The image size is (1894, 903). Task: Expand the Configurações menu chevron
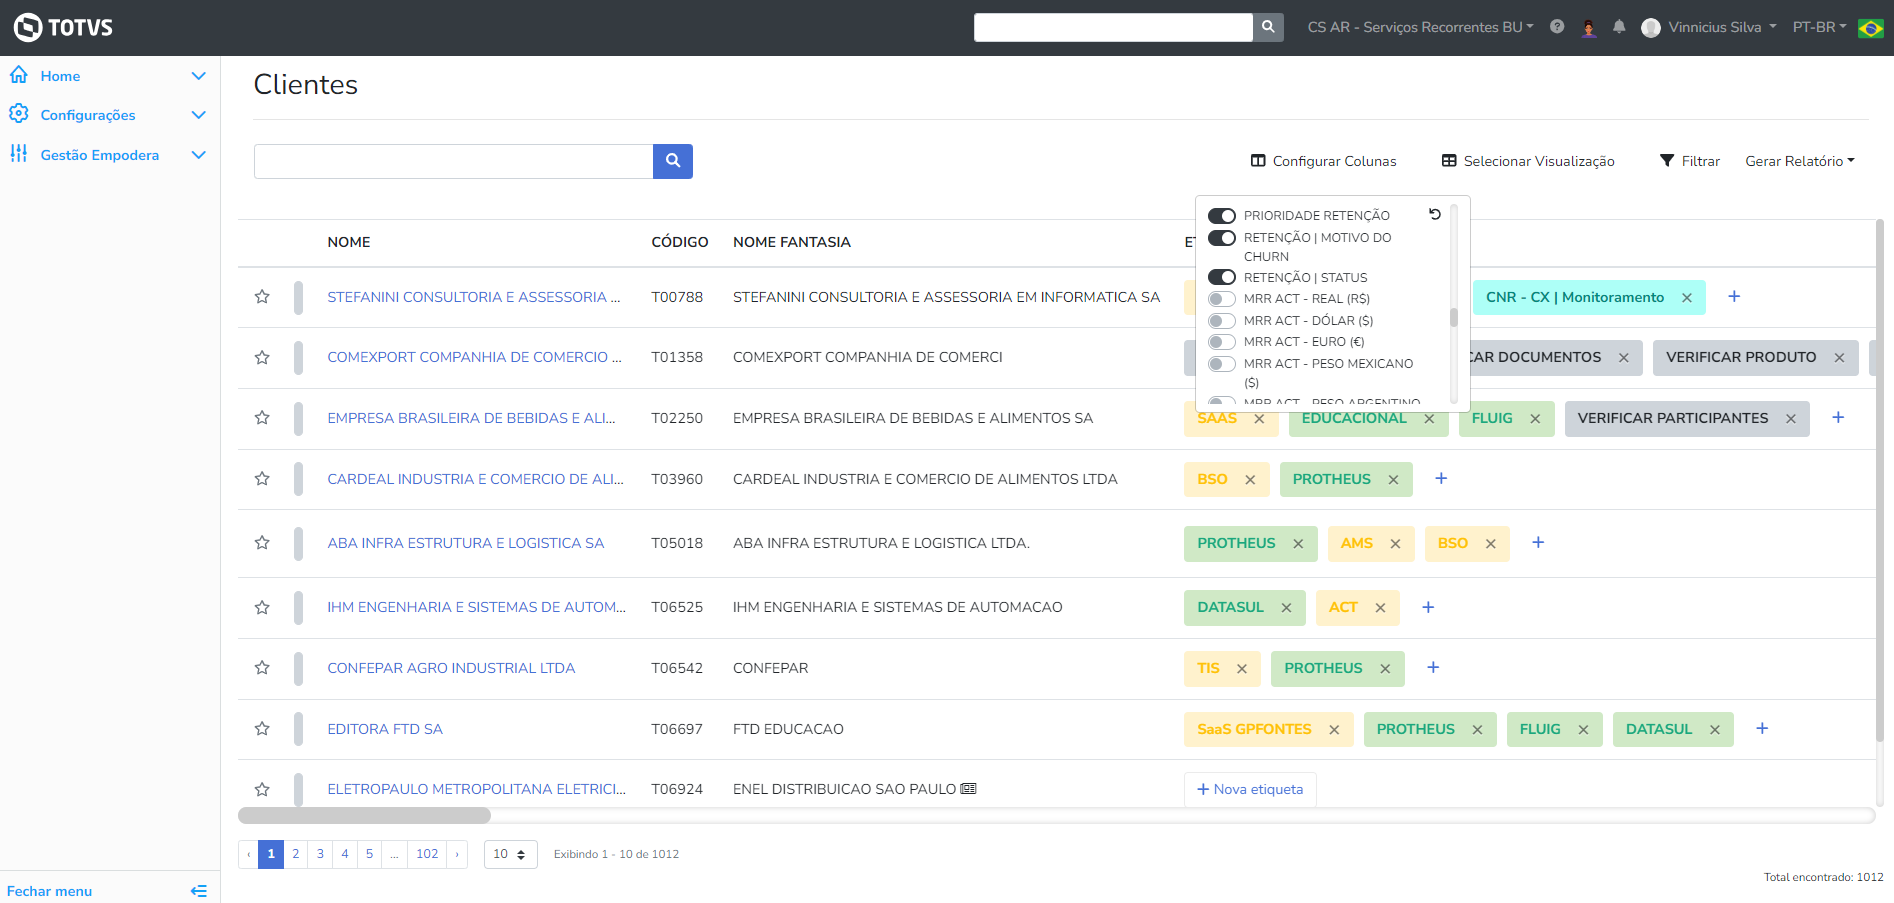click(199, 115)
